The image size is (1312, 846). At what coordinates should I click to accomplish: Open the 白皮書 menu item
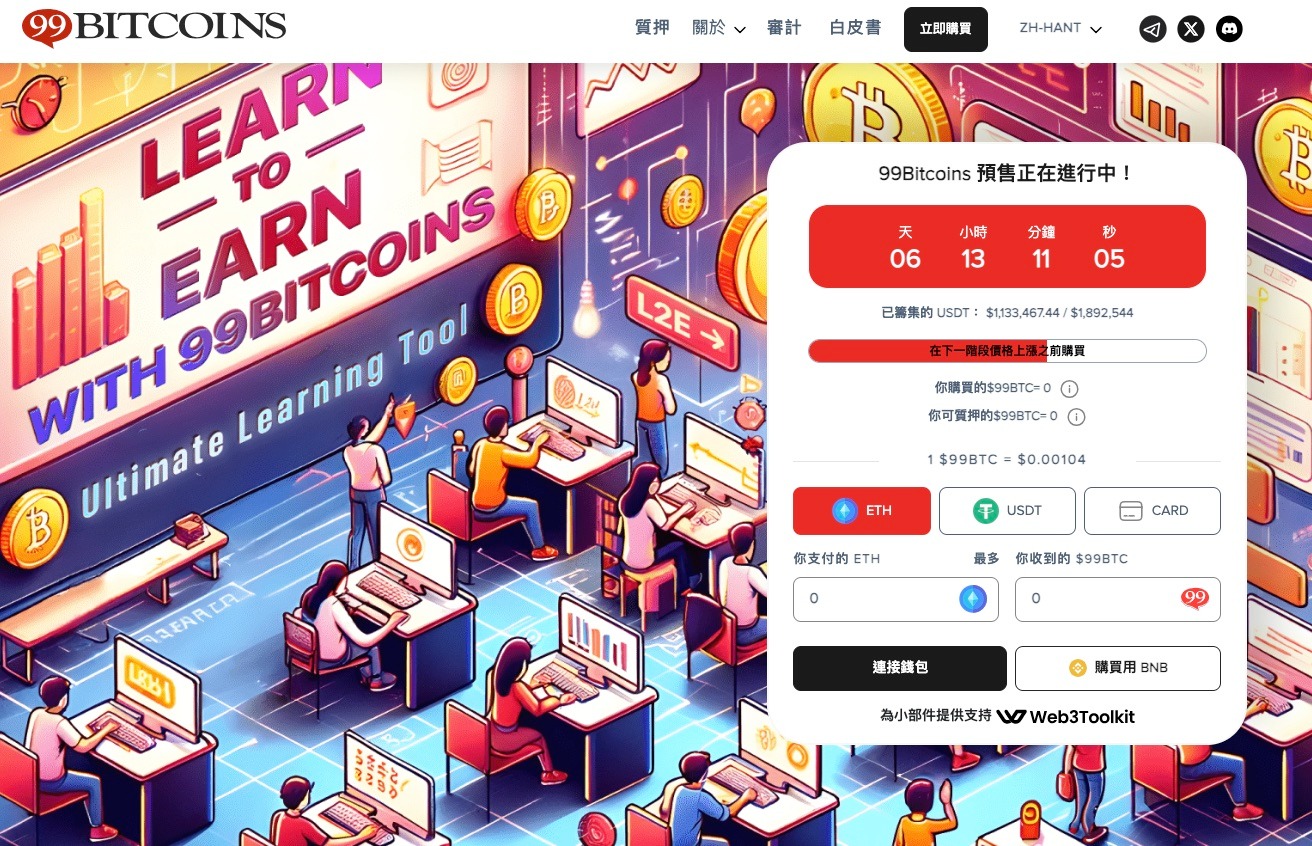[855, 28]
